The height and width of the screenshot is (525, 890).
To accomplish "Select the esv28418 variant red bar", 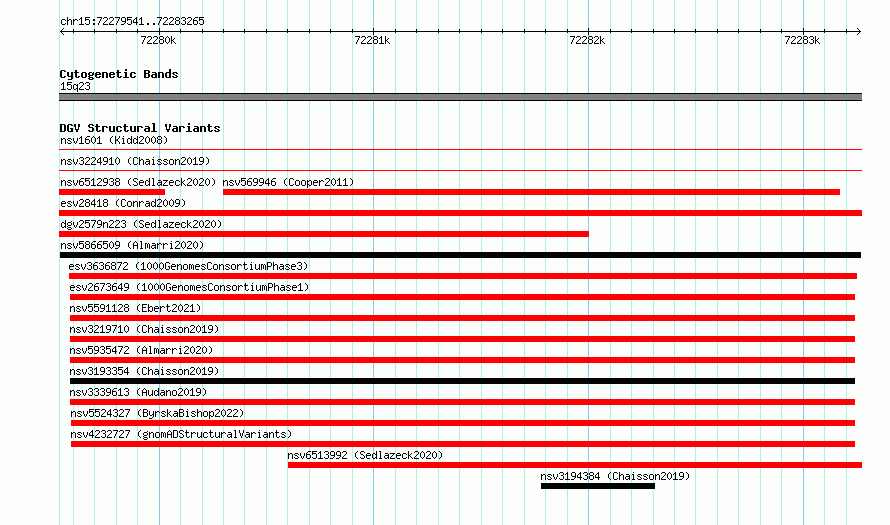I will tap(460, 213).
